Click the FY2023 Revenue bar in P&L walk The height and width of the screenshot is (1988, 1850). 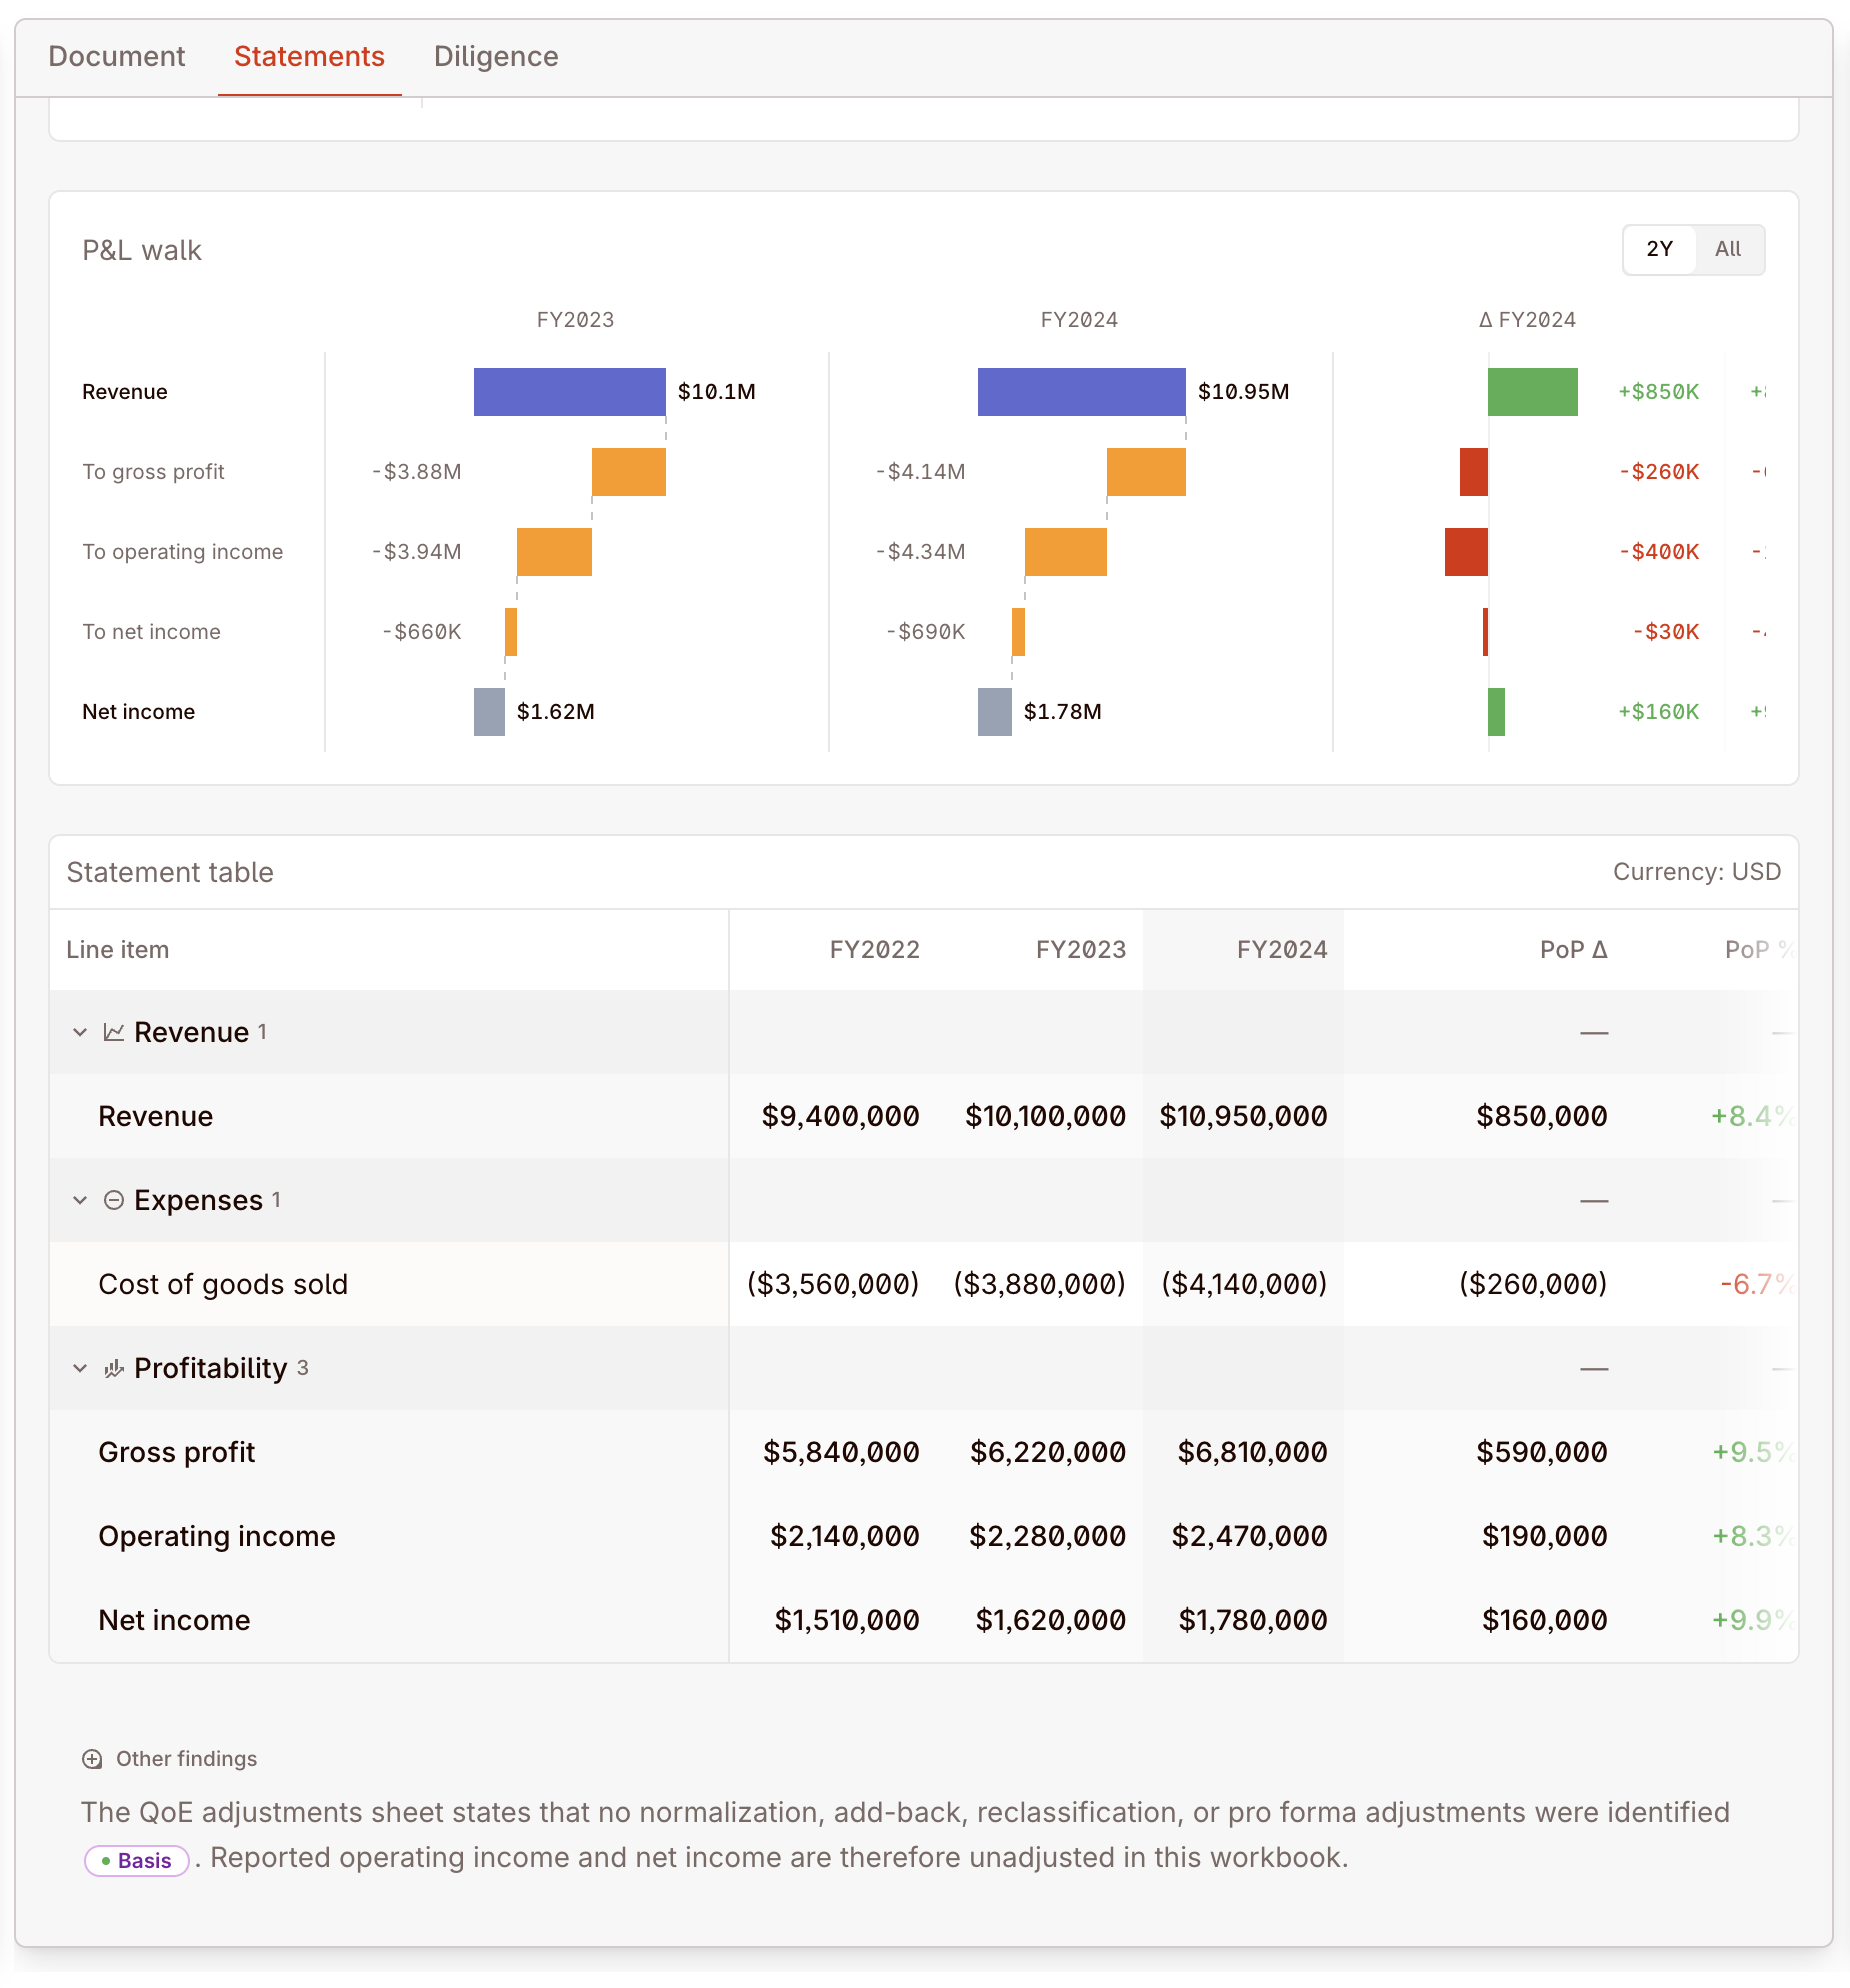coord(568,391)
